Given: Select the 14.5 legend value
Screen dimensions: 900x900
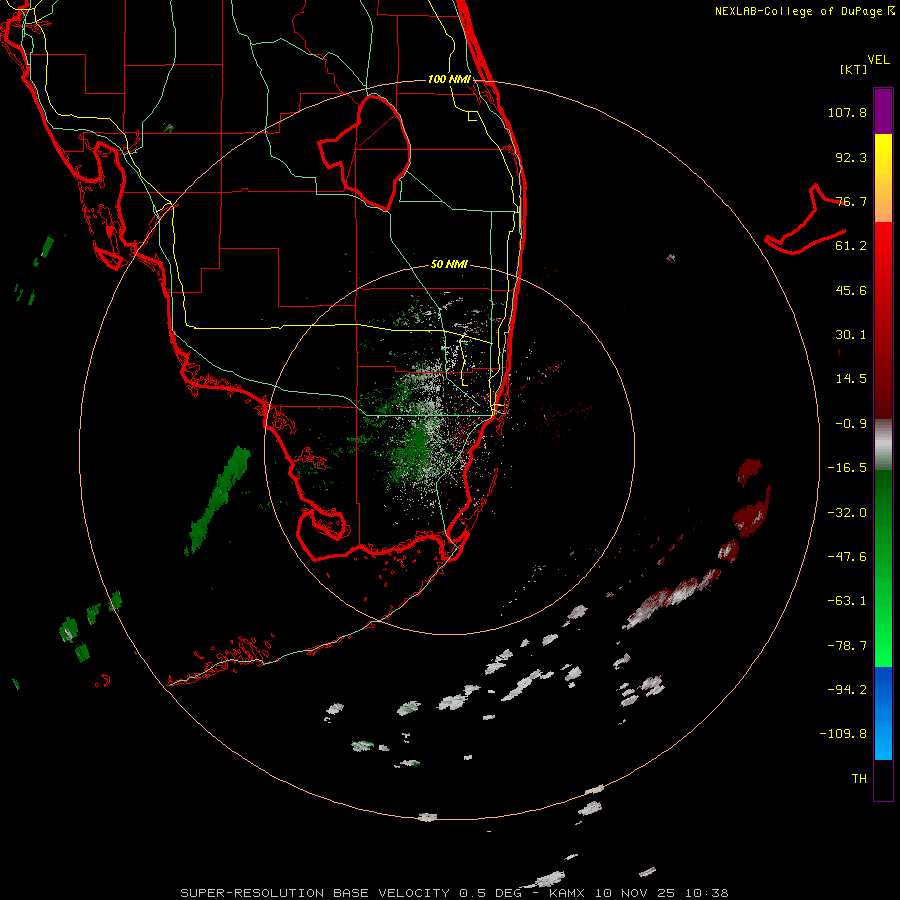Looking at the screenshot, I should tap(851, 379).
